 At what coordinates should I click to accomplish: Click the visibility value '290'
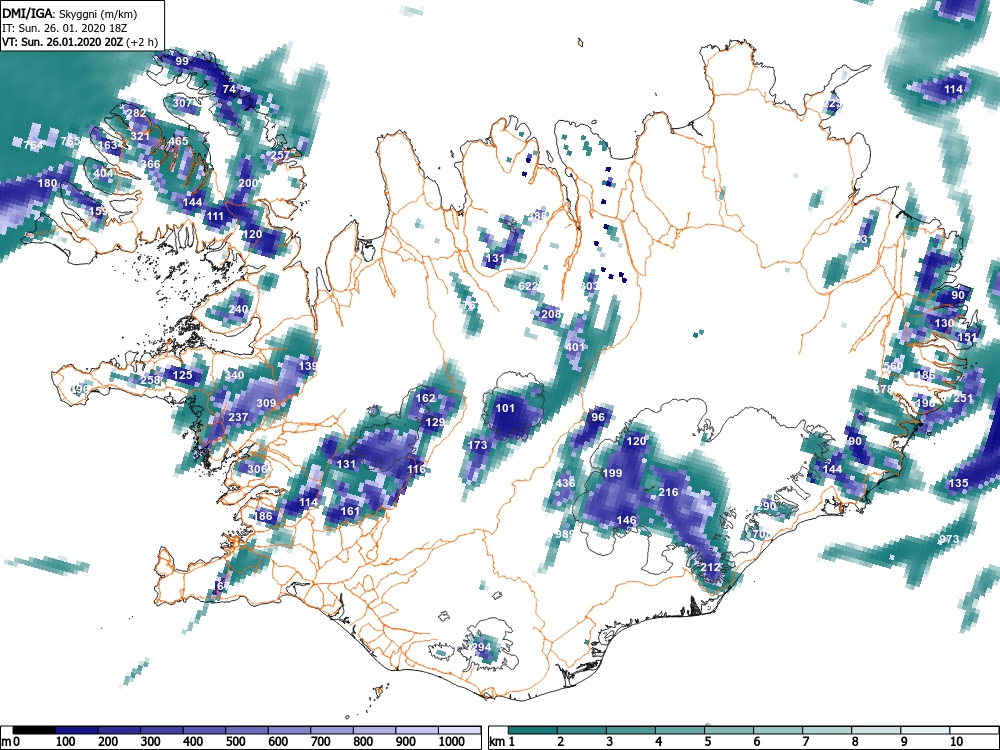(767, 506)
